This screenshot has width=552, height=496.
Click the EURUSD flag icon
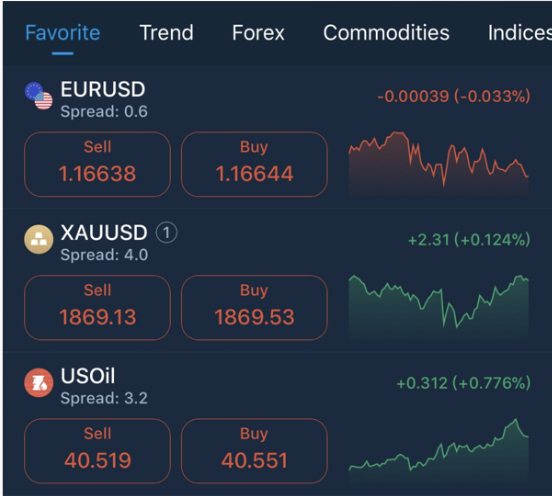tap(39, 96)
